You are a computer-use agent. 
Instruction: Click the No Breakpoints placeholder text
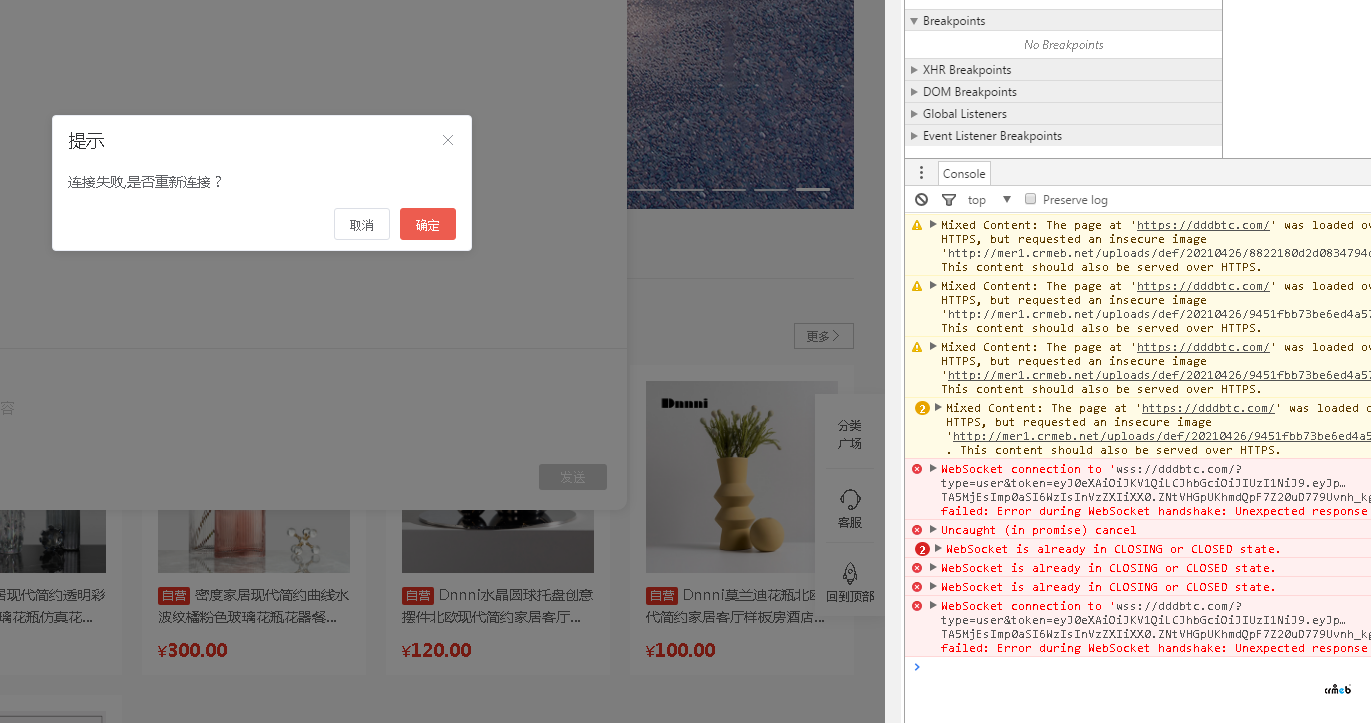[1063, 45]
